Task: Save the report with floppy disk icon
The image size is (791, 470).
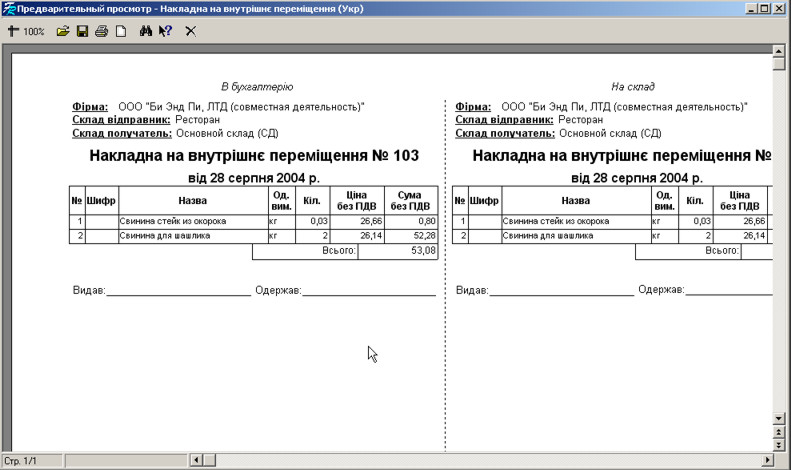Action: coord(82,32)
